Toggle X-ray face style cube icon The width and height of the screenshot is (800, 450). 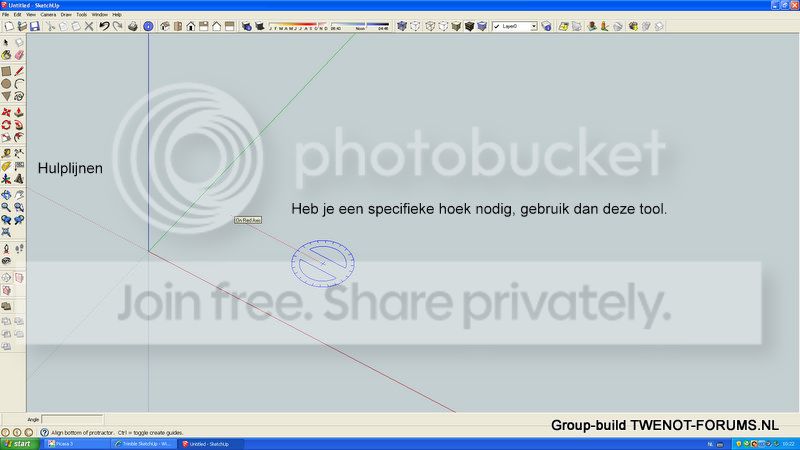click(402, 26)
